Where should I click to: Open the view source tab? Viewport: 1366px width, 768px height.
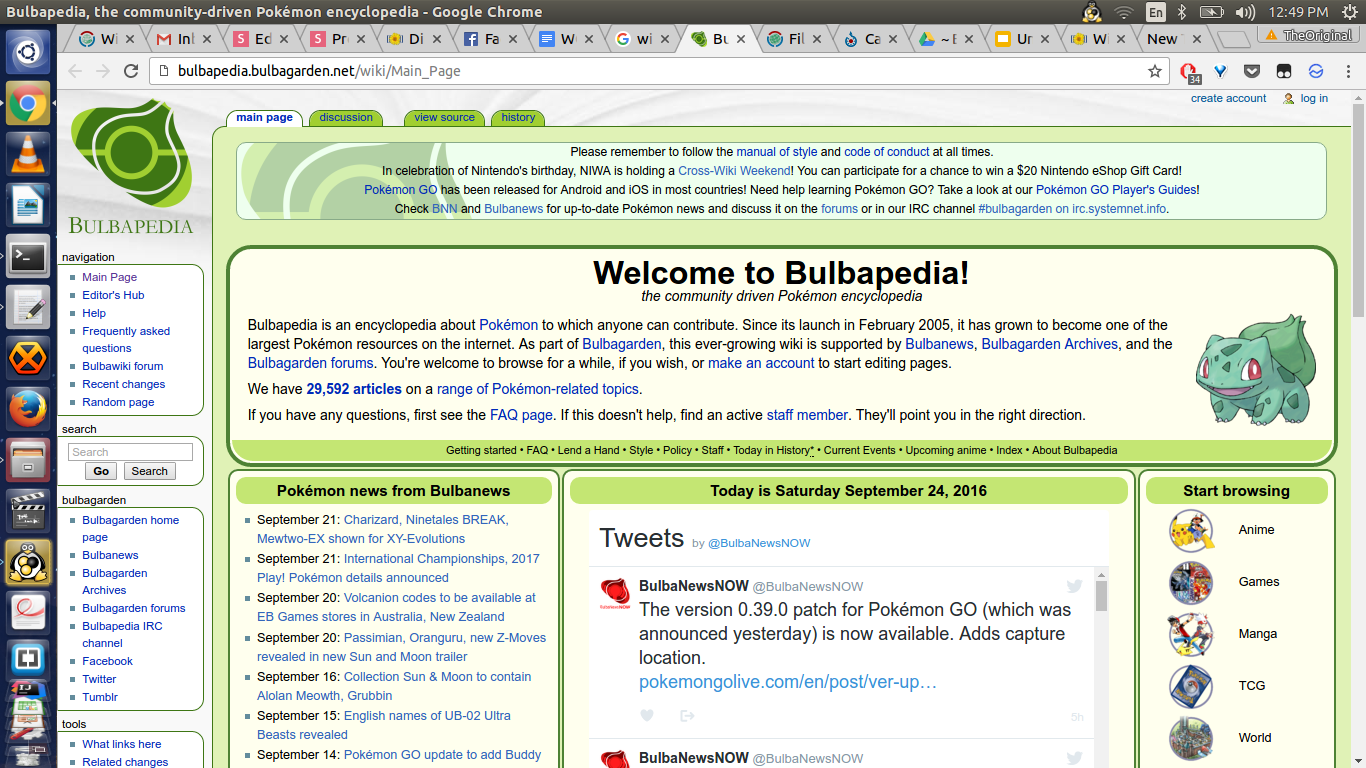tap(444, 118)
